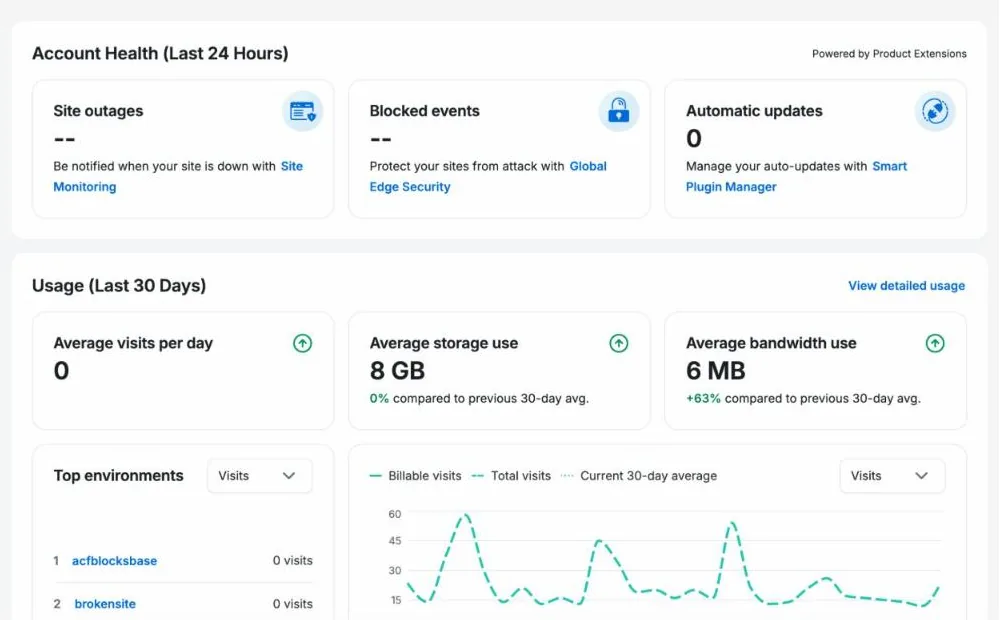Toggle the Total visits legend entry
The width and height of the screenshot is (1000, 620).
[x=511, y=476]
